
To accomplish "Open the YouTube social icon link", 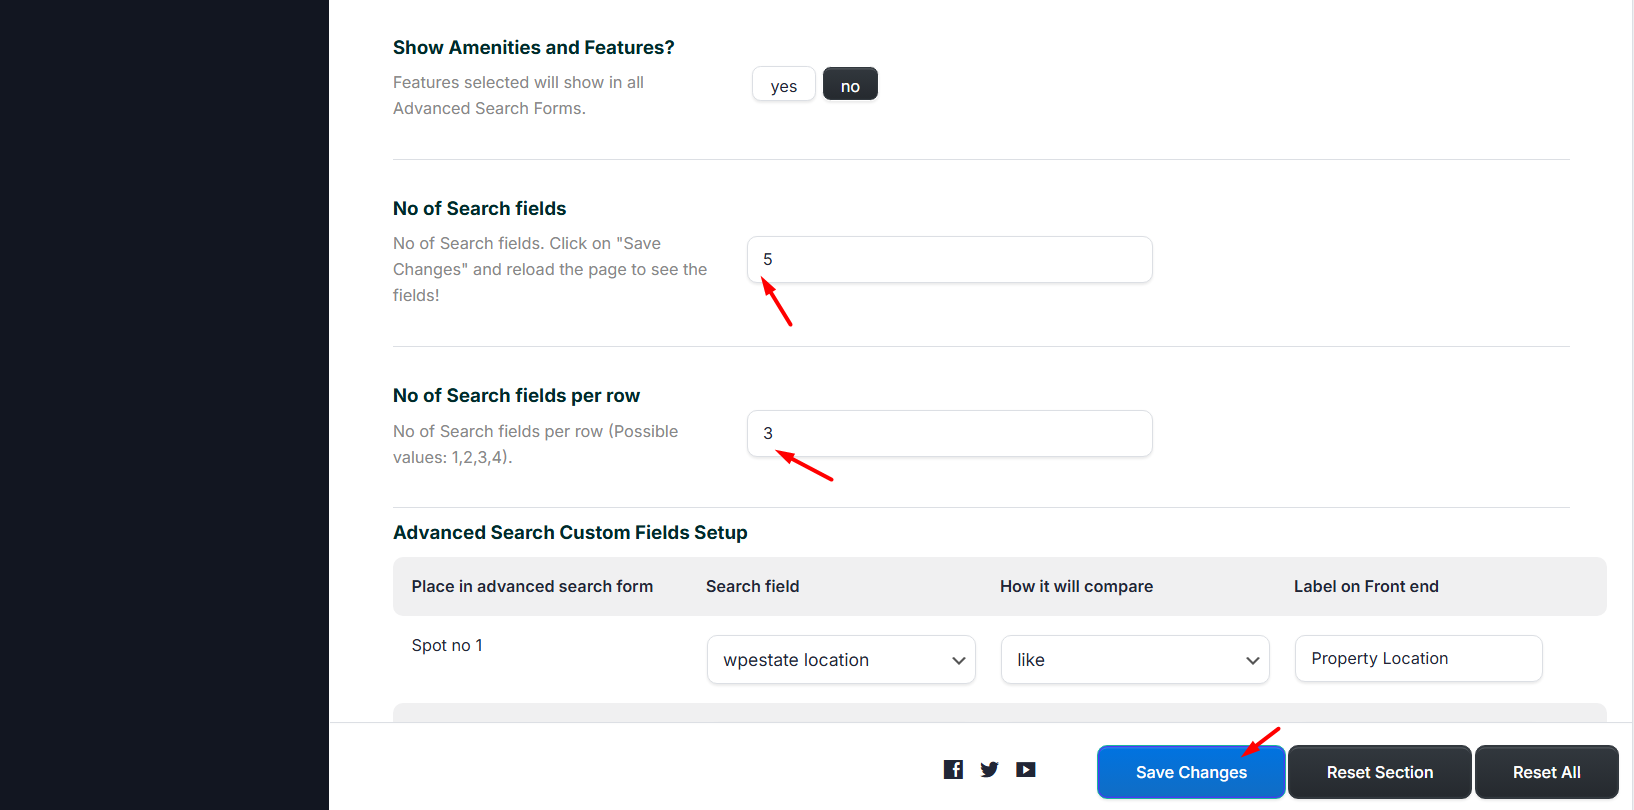I will [1026, 769].
